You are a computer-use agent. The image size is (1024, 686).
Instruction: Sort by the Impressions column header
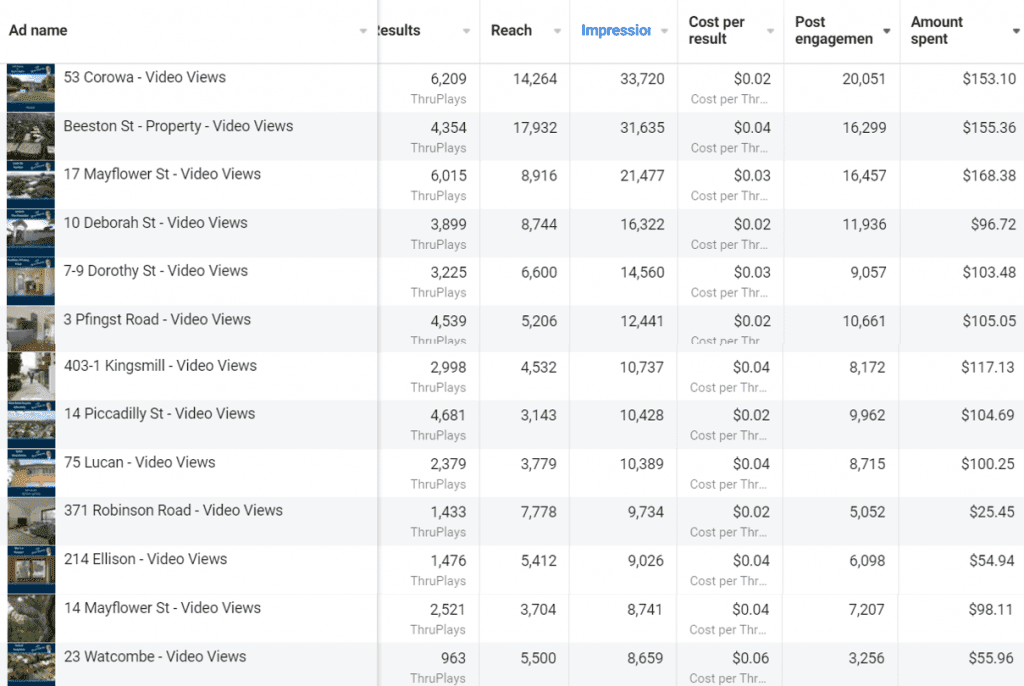click(616, 31)
